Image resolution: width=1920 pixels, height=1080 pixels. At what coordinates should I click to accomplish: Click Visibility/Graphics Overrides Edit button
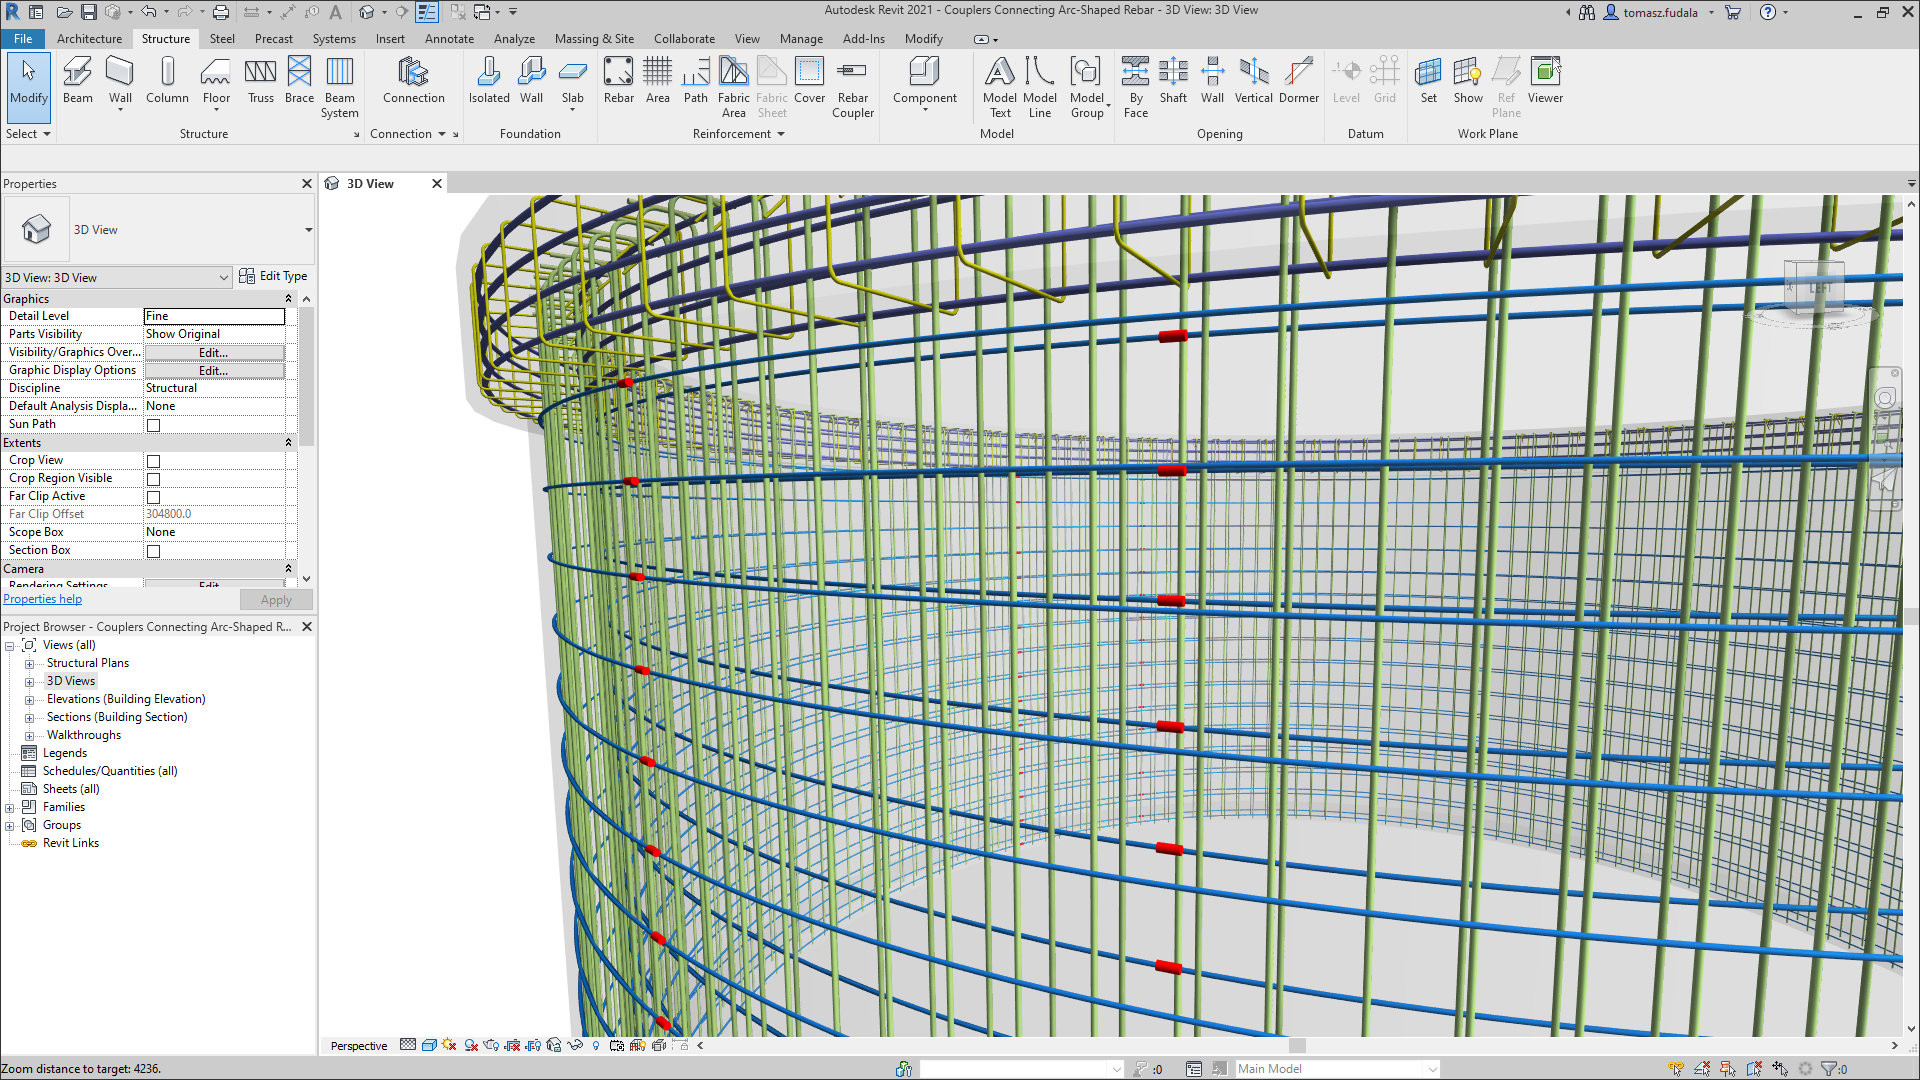[x=214, y=352]
